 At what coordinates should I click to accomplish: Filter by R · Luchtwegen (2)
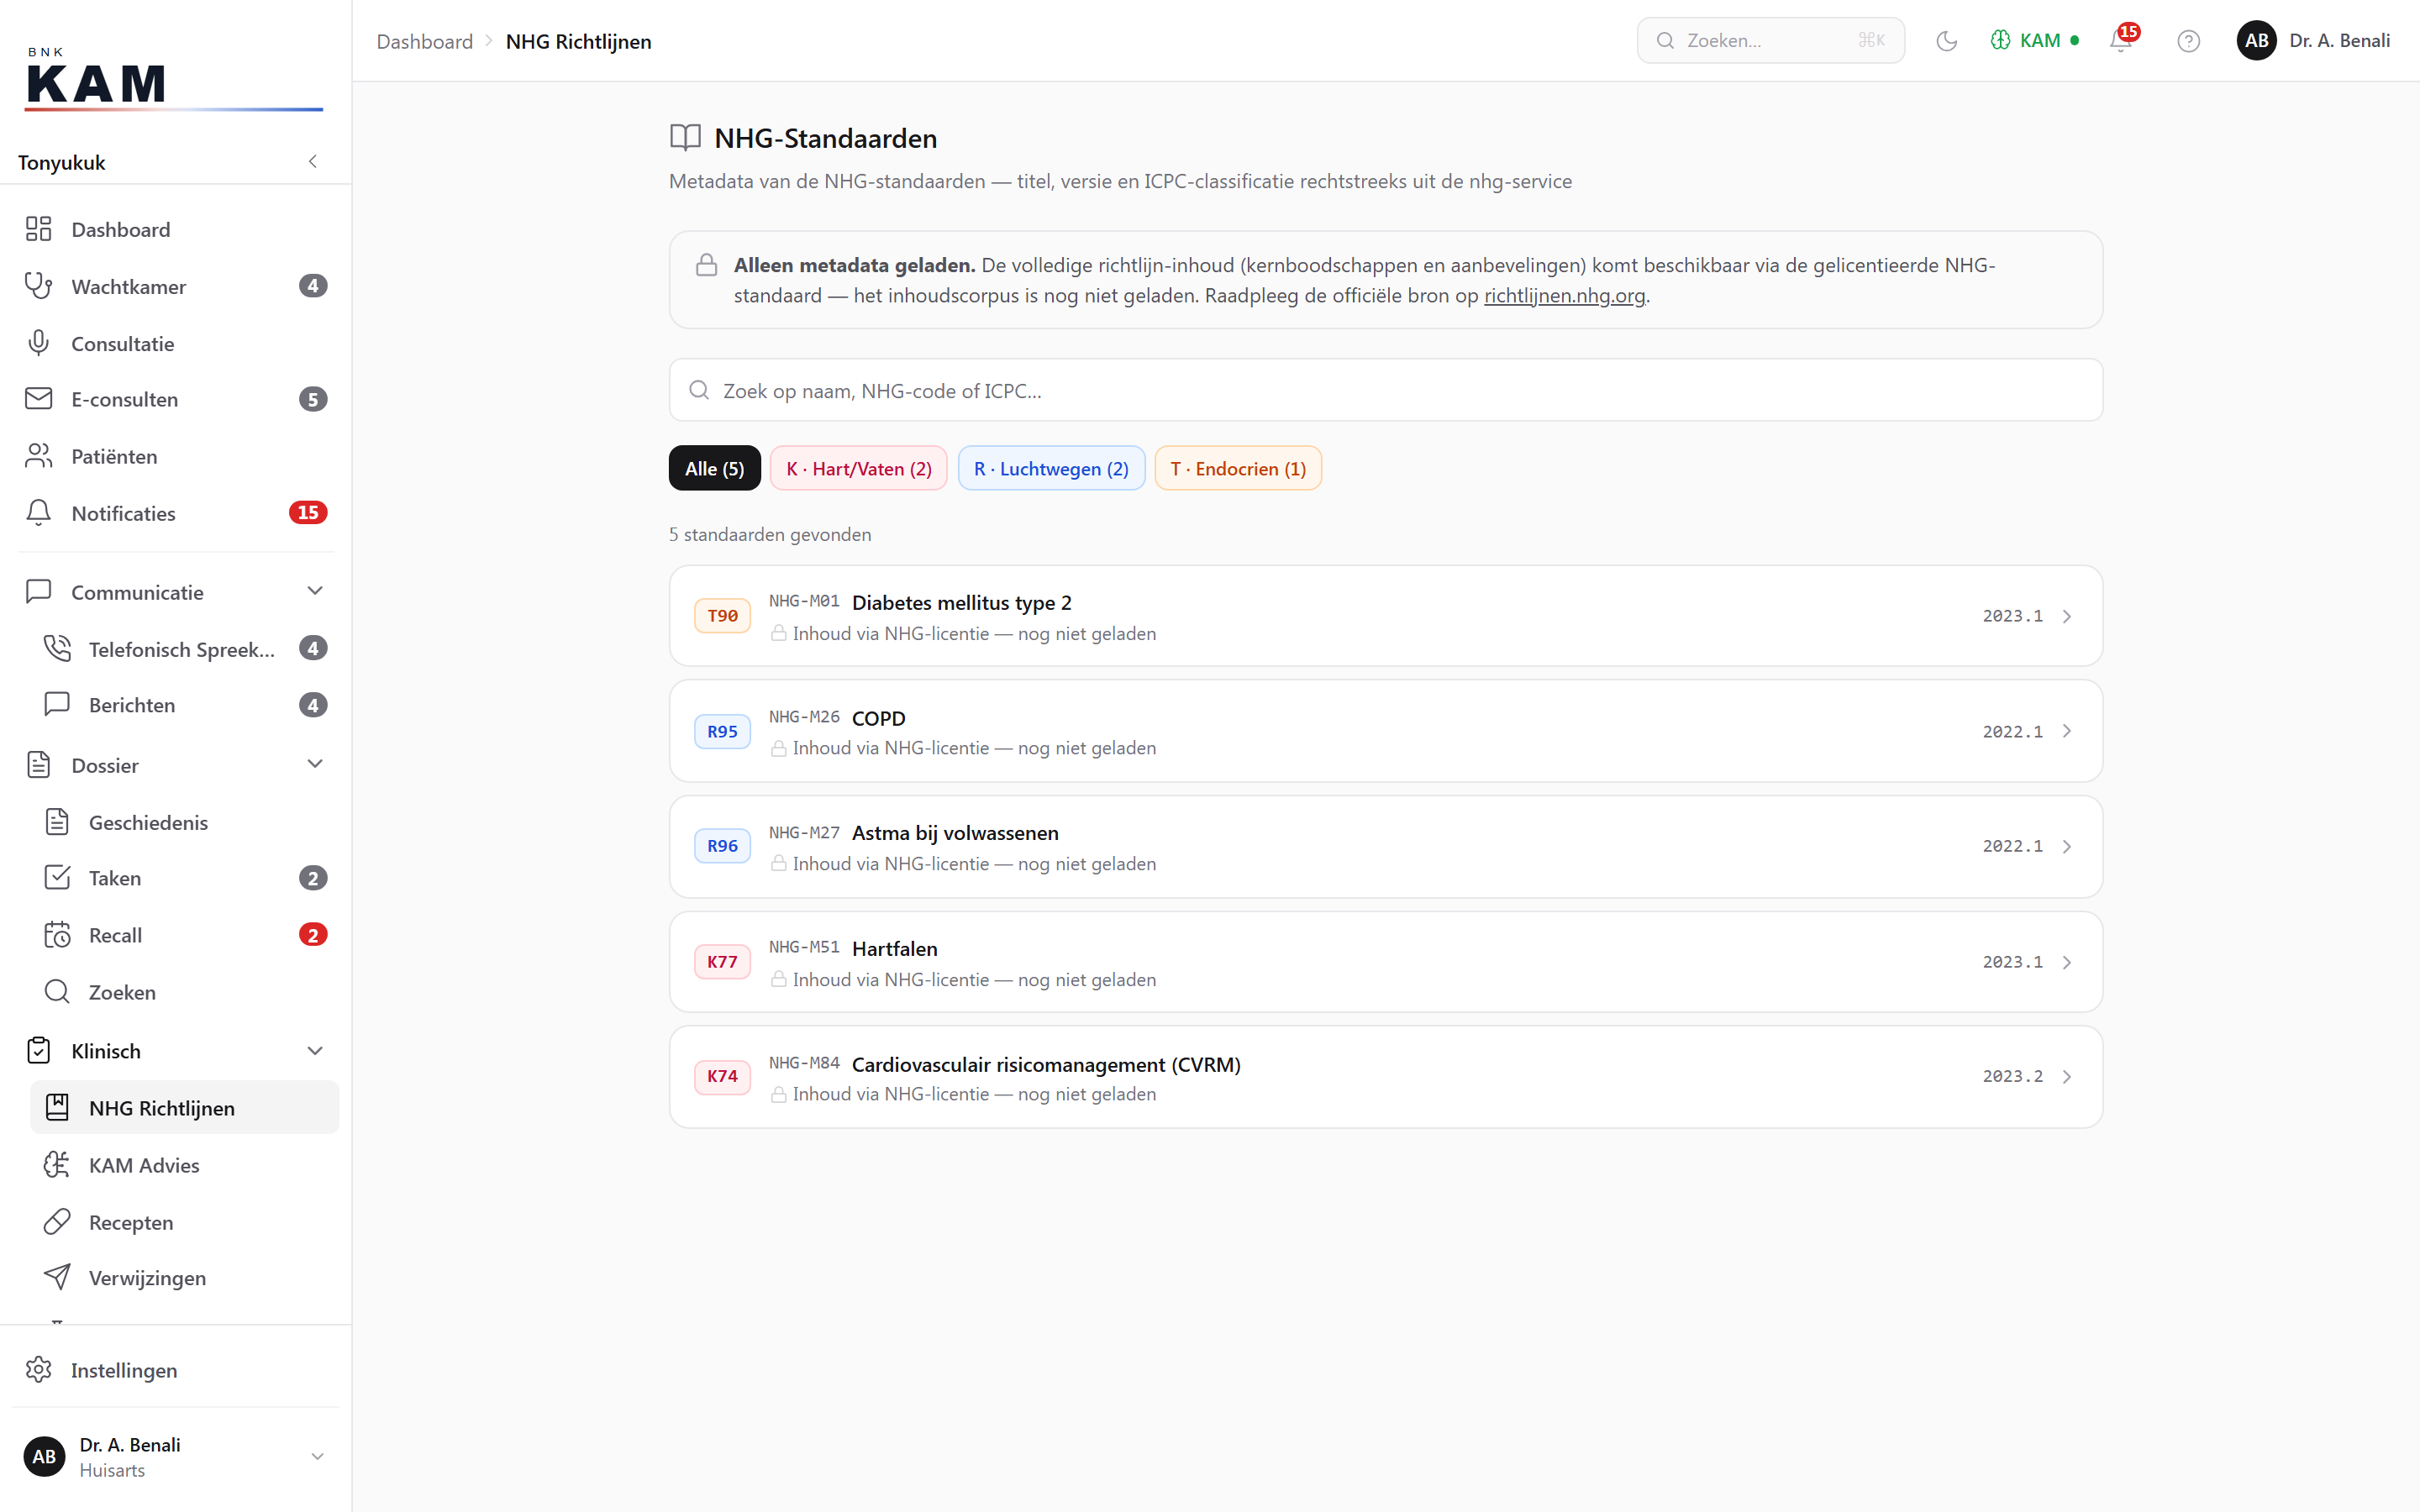1051,468
